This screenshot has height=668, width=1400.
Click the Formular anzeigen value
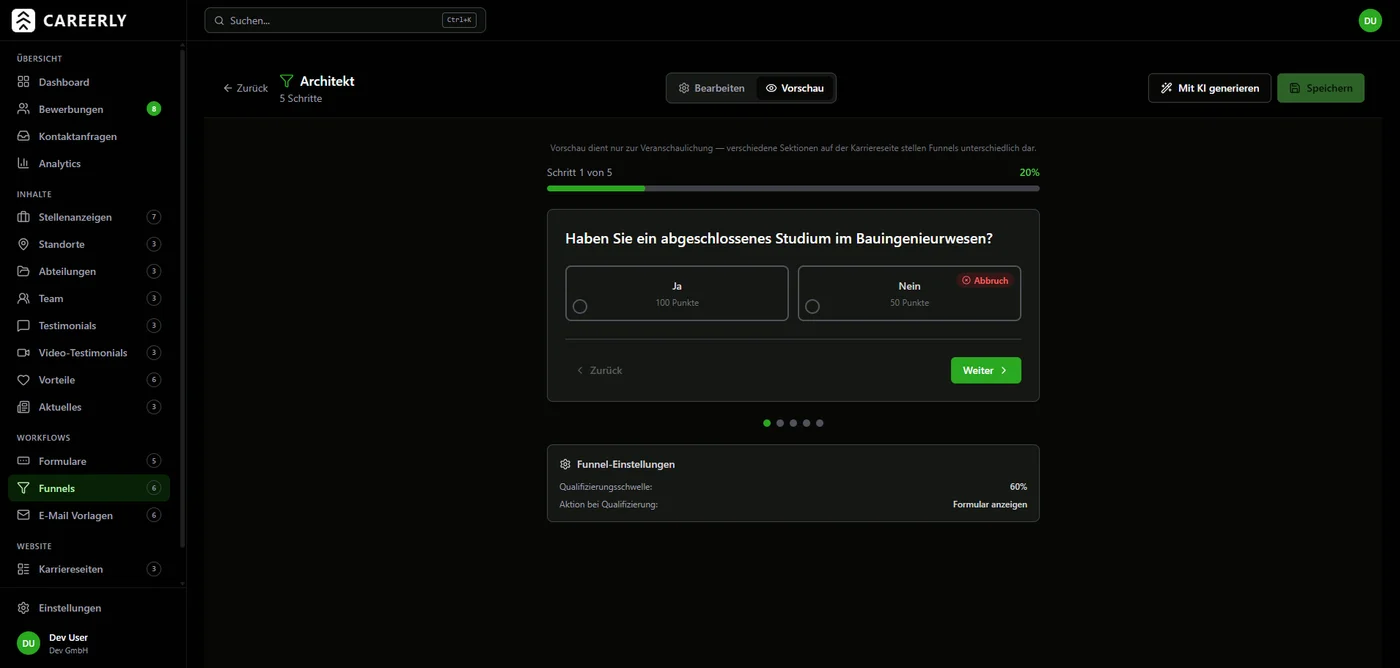(990, 505)
